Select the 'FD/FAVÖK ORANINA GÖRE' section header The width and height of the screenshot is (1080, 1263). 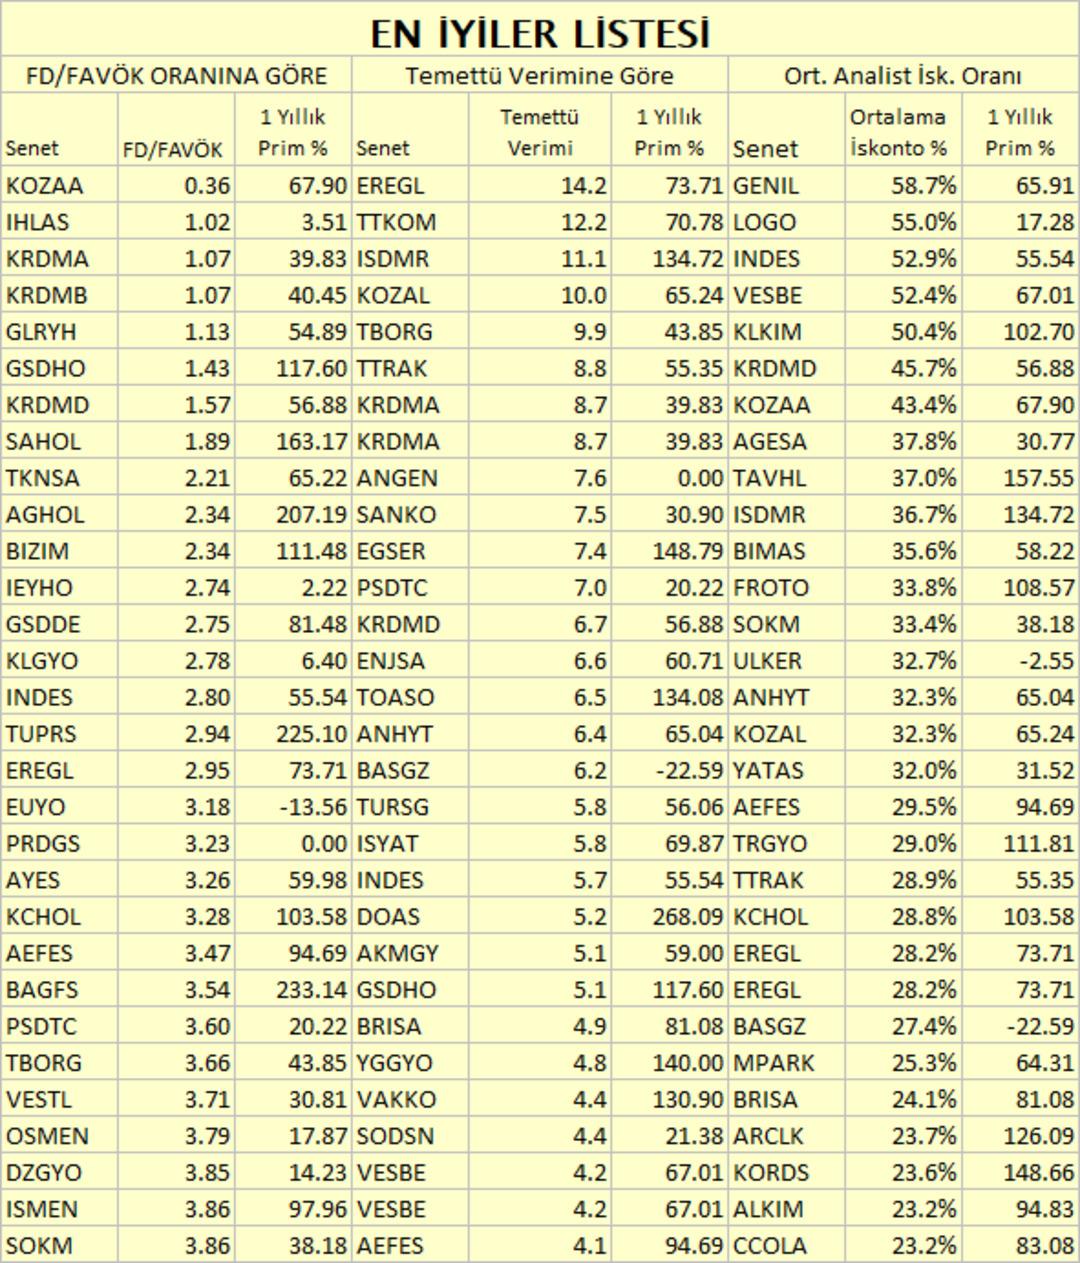[x=176, y=76]
